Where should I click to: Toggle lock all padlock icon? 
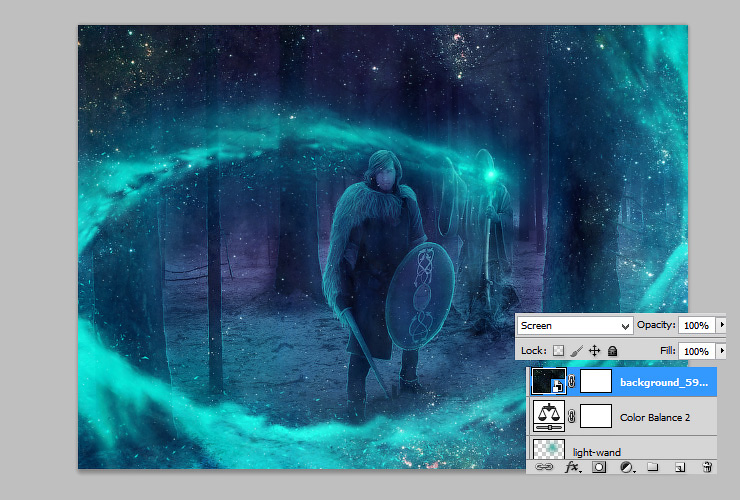[612, 351]
